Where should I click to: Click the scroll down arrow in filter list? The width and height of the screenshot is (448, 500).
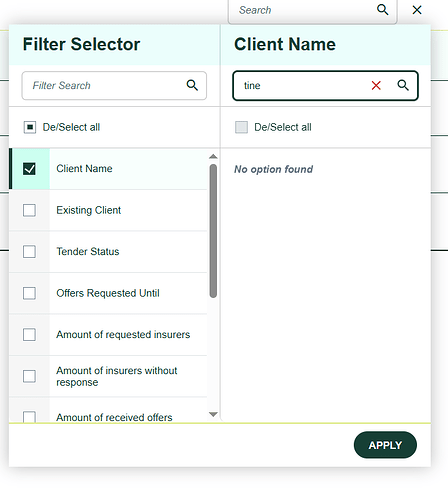pos(213,414)
